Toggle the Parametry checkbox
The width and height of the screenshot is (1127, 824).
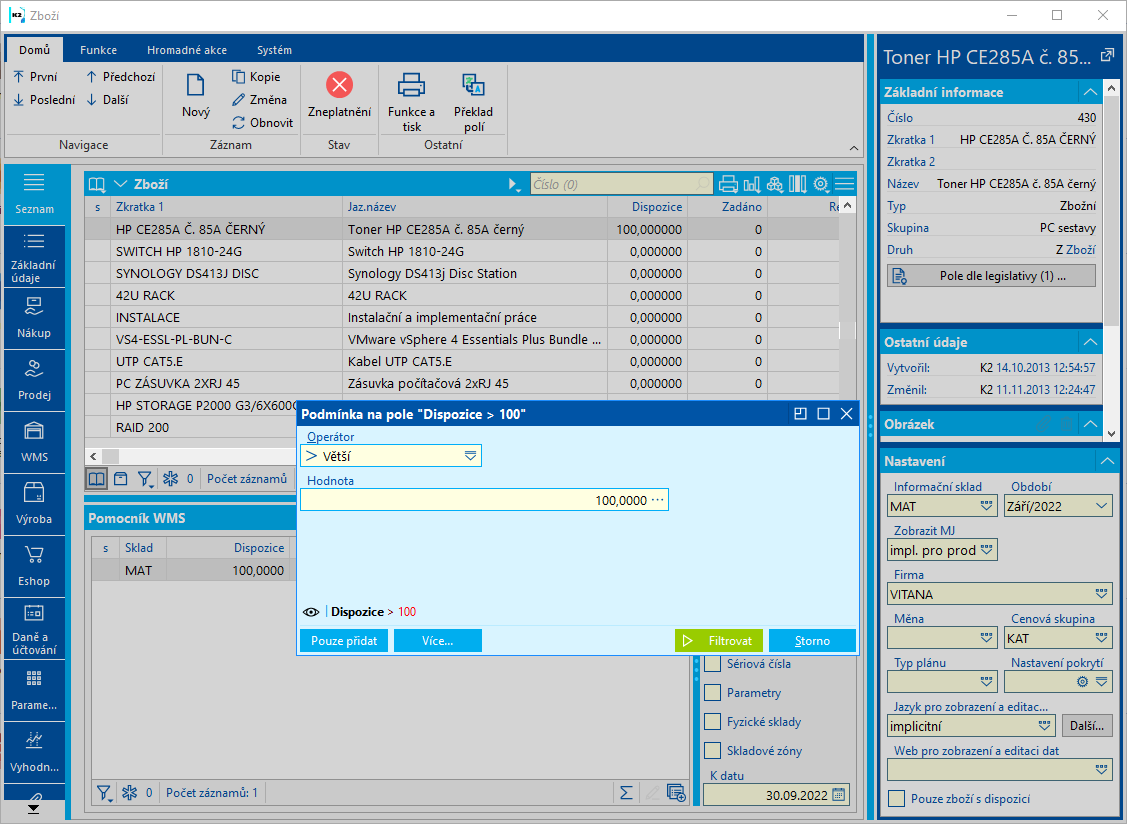pos(712,693)
